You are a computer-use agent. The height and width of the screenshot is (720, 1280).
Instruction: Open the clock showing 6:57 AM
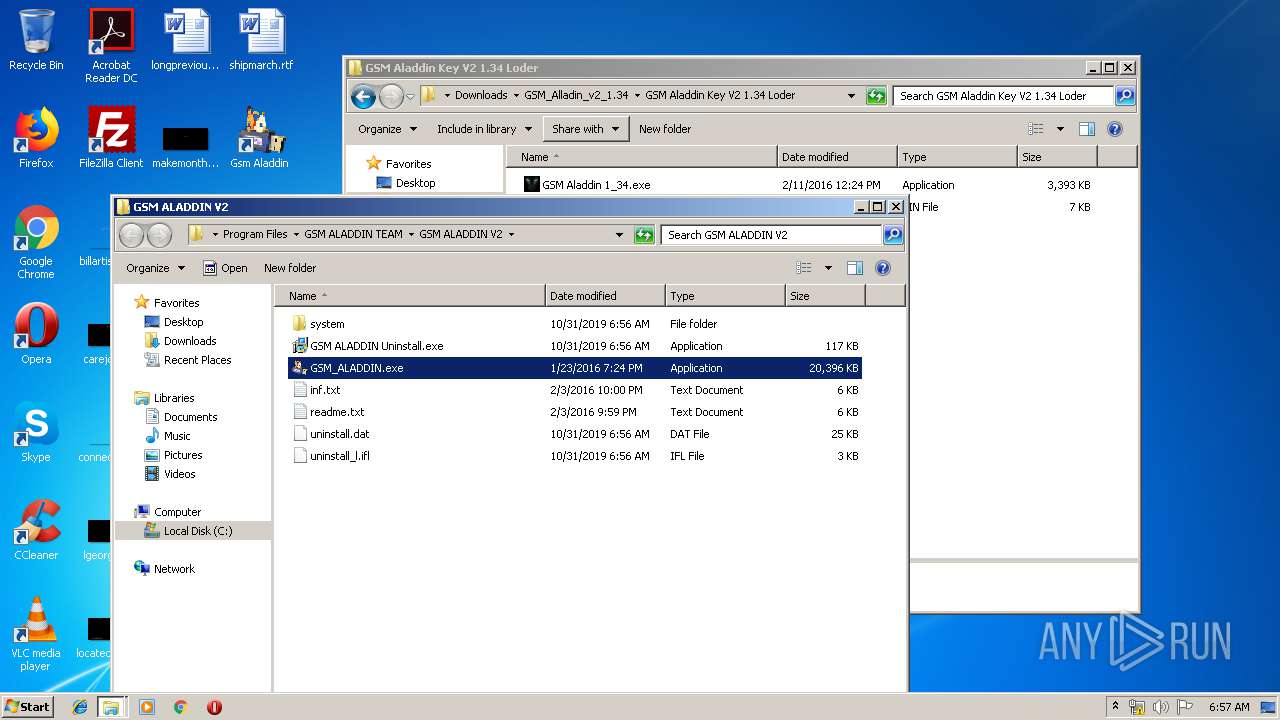[1229, 707]
